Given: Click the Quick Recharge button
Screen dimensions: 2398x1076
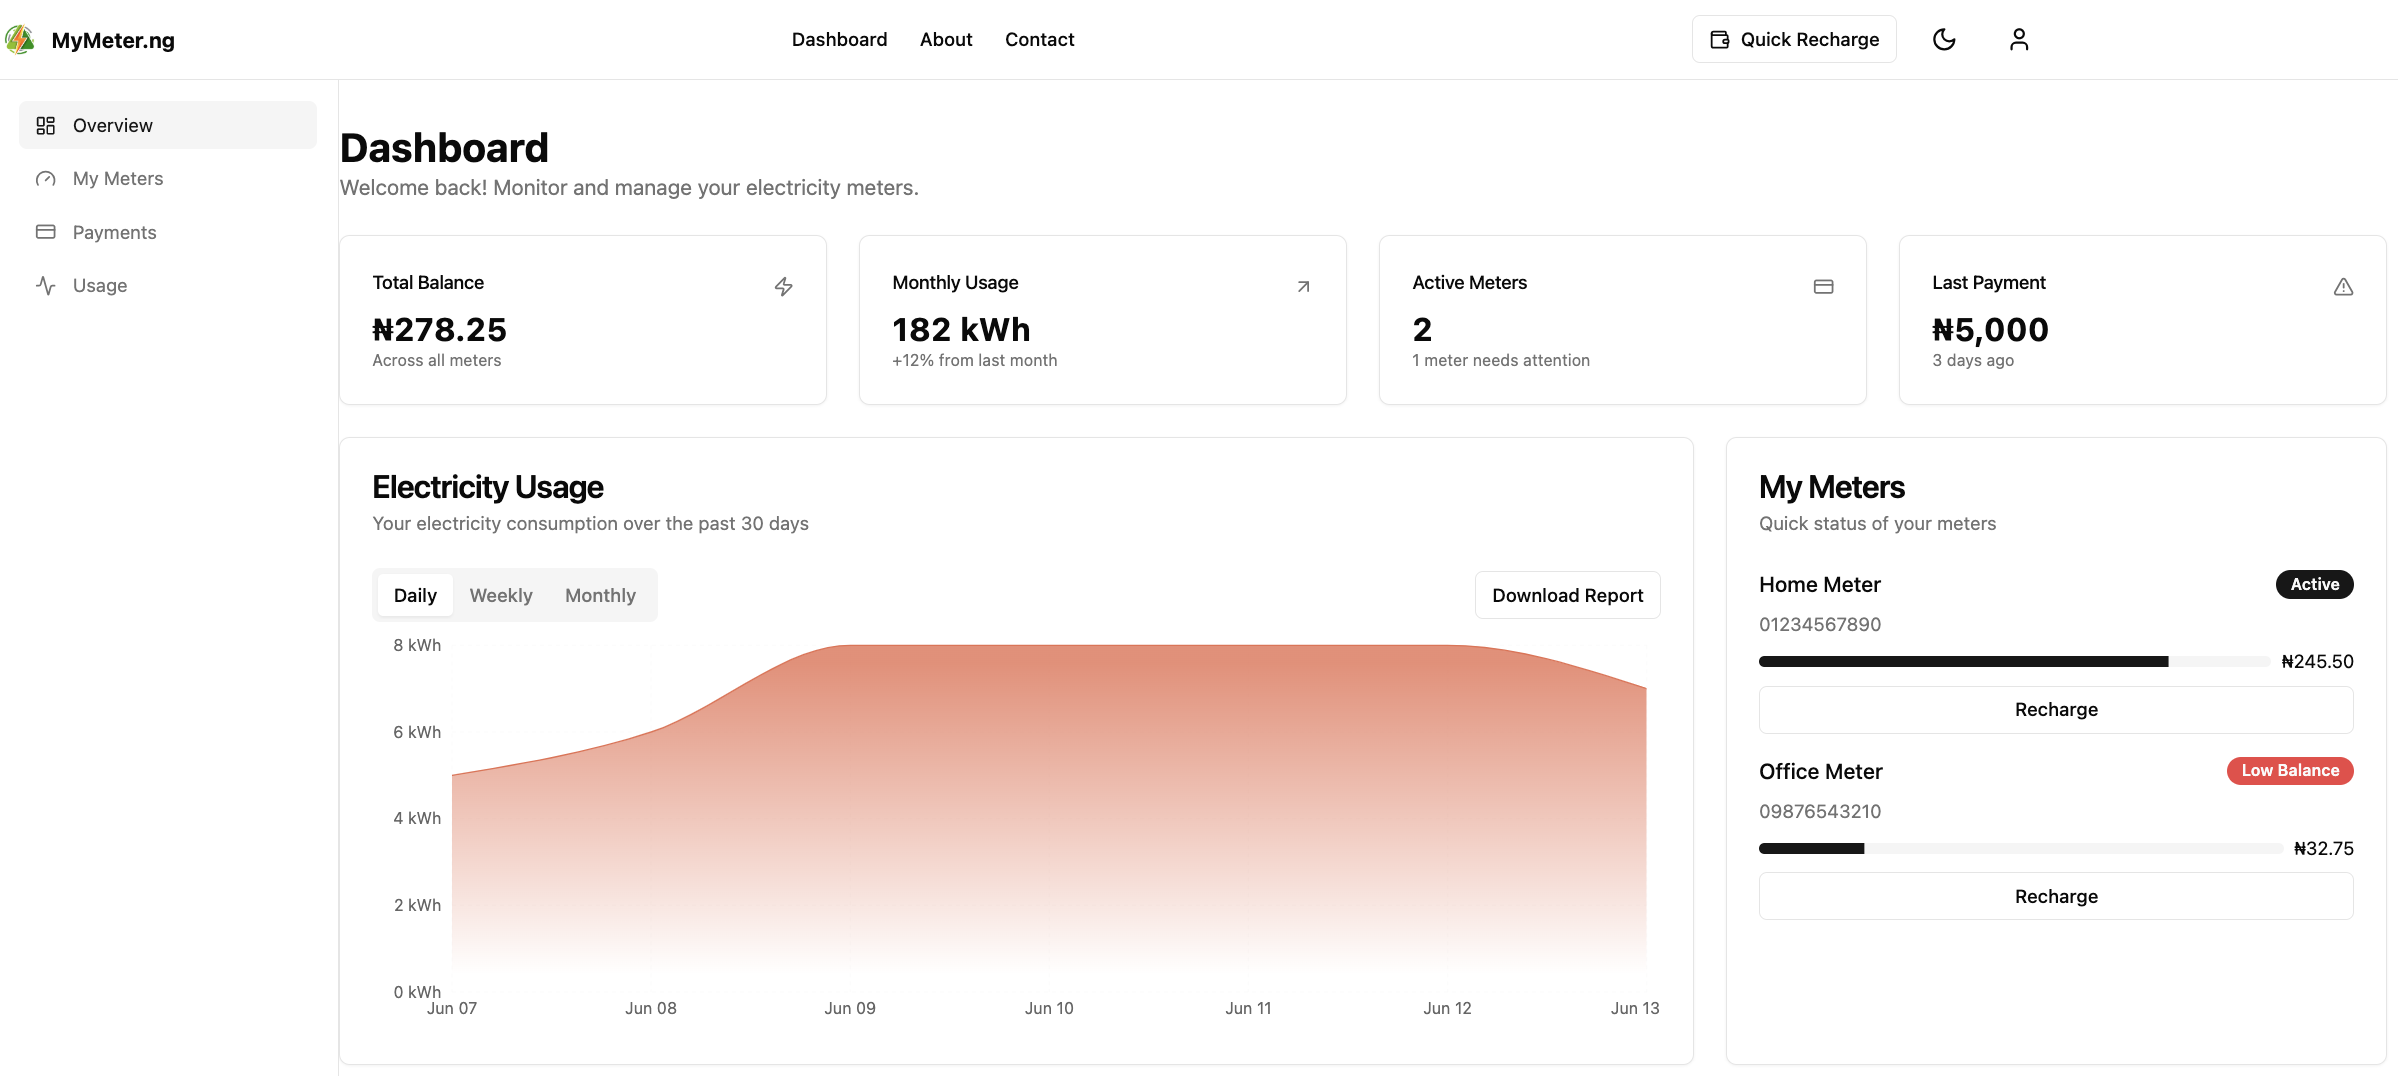Looking at the screenshot, I should (x=1793, y=39).
